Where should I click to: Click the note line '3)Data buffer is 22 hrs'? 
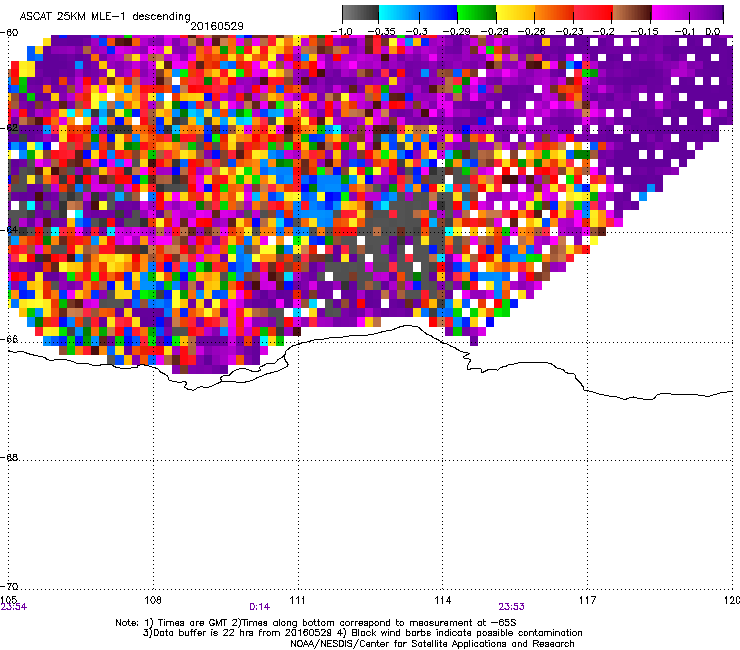362,633
